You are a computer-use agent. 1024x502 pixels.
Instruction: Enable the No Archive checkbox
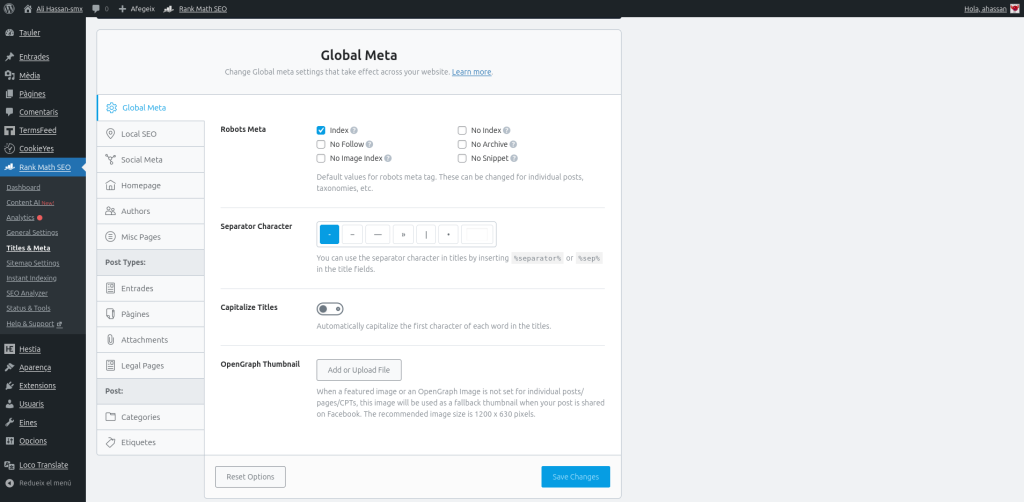point(462,144)
